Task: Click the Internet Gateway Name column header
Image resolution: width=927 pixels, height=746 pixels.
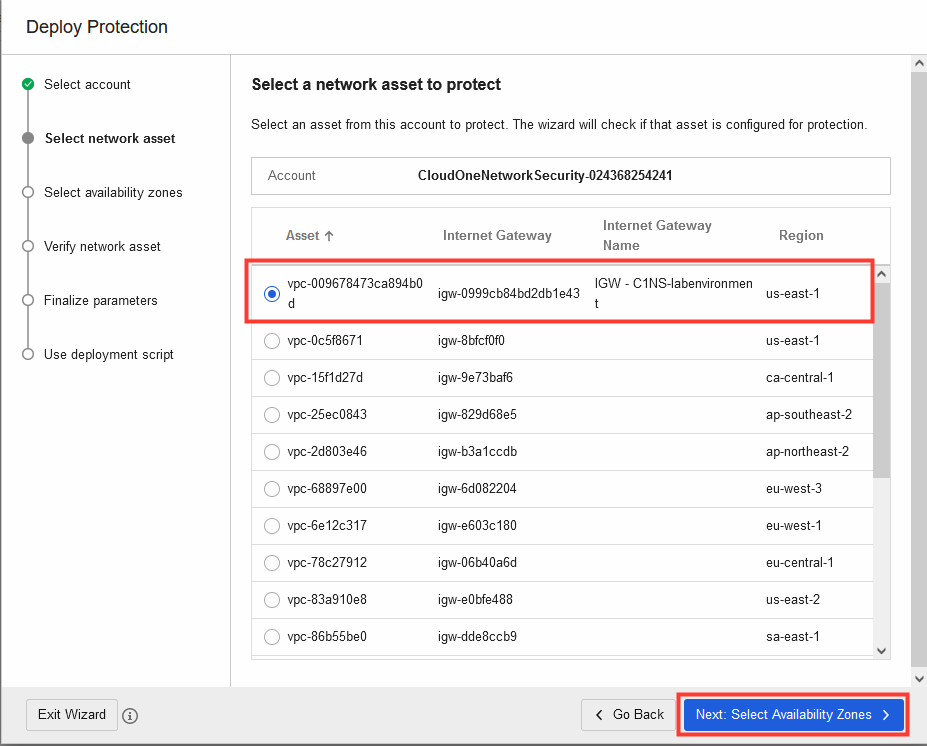Action: click(x=657, y=235)
